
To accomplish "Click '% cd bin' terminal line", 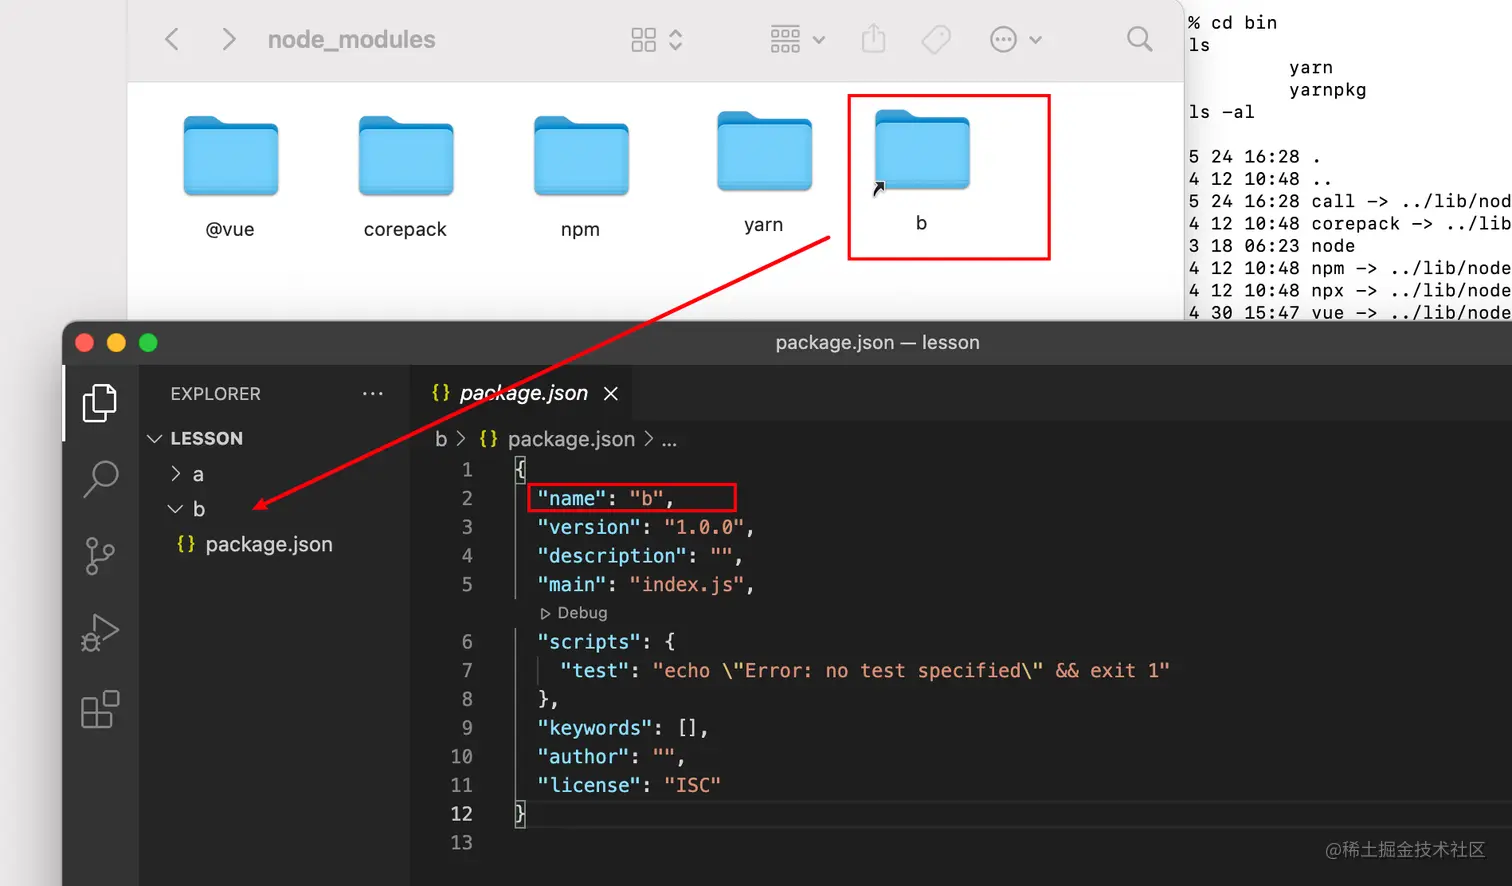I will click(x=1232, y=23).
